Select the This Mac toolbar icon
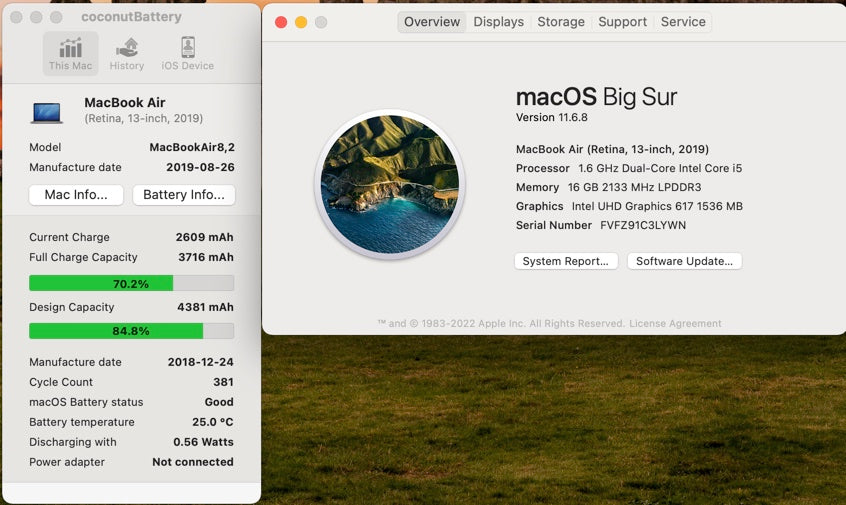Viewport: 846px width, 505px height. pos(70,53)
